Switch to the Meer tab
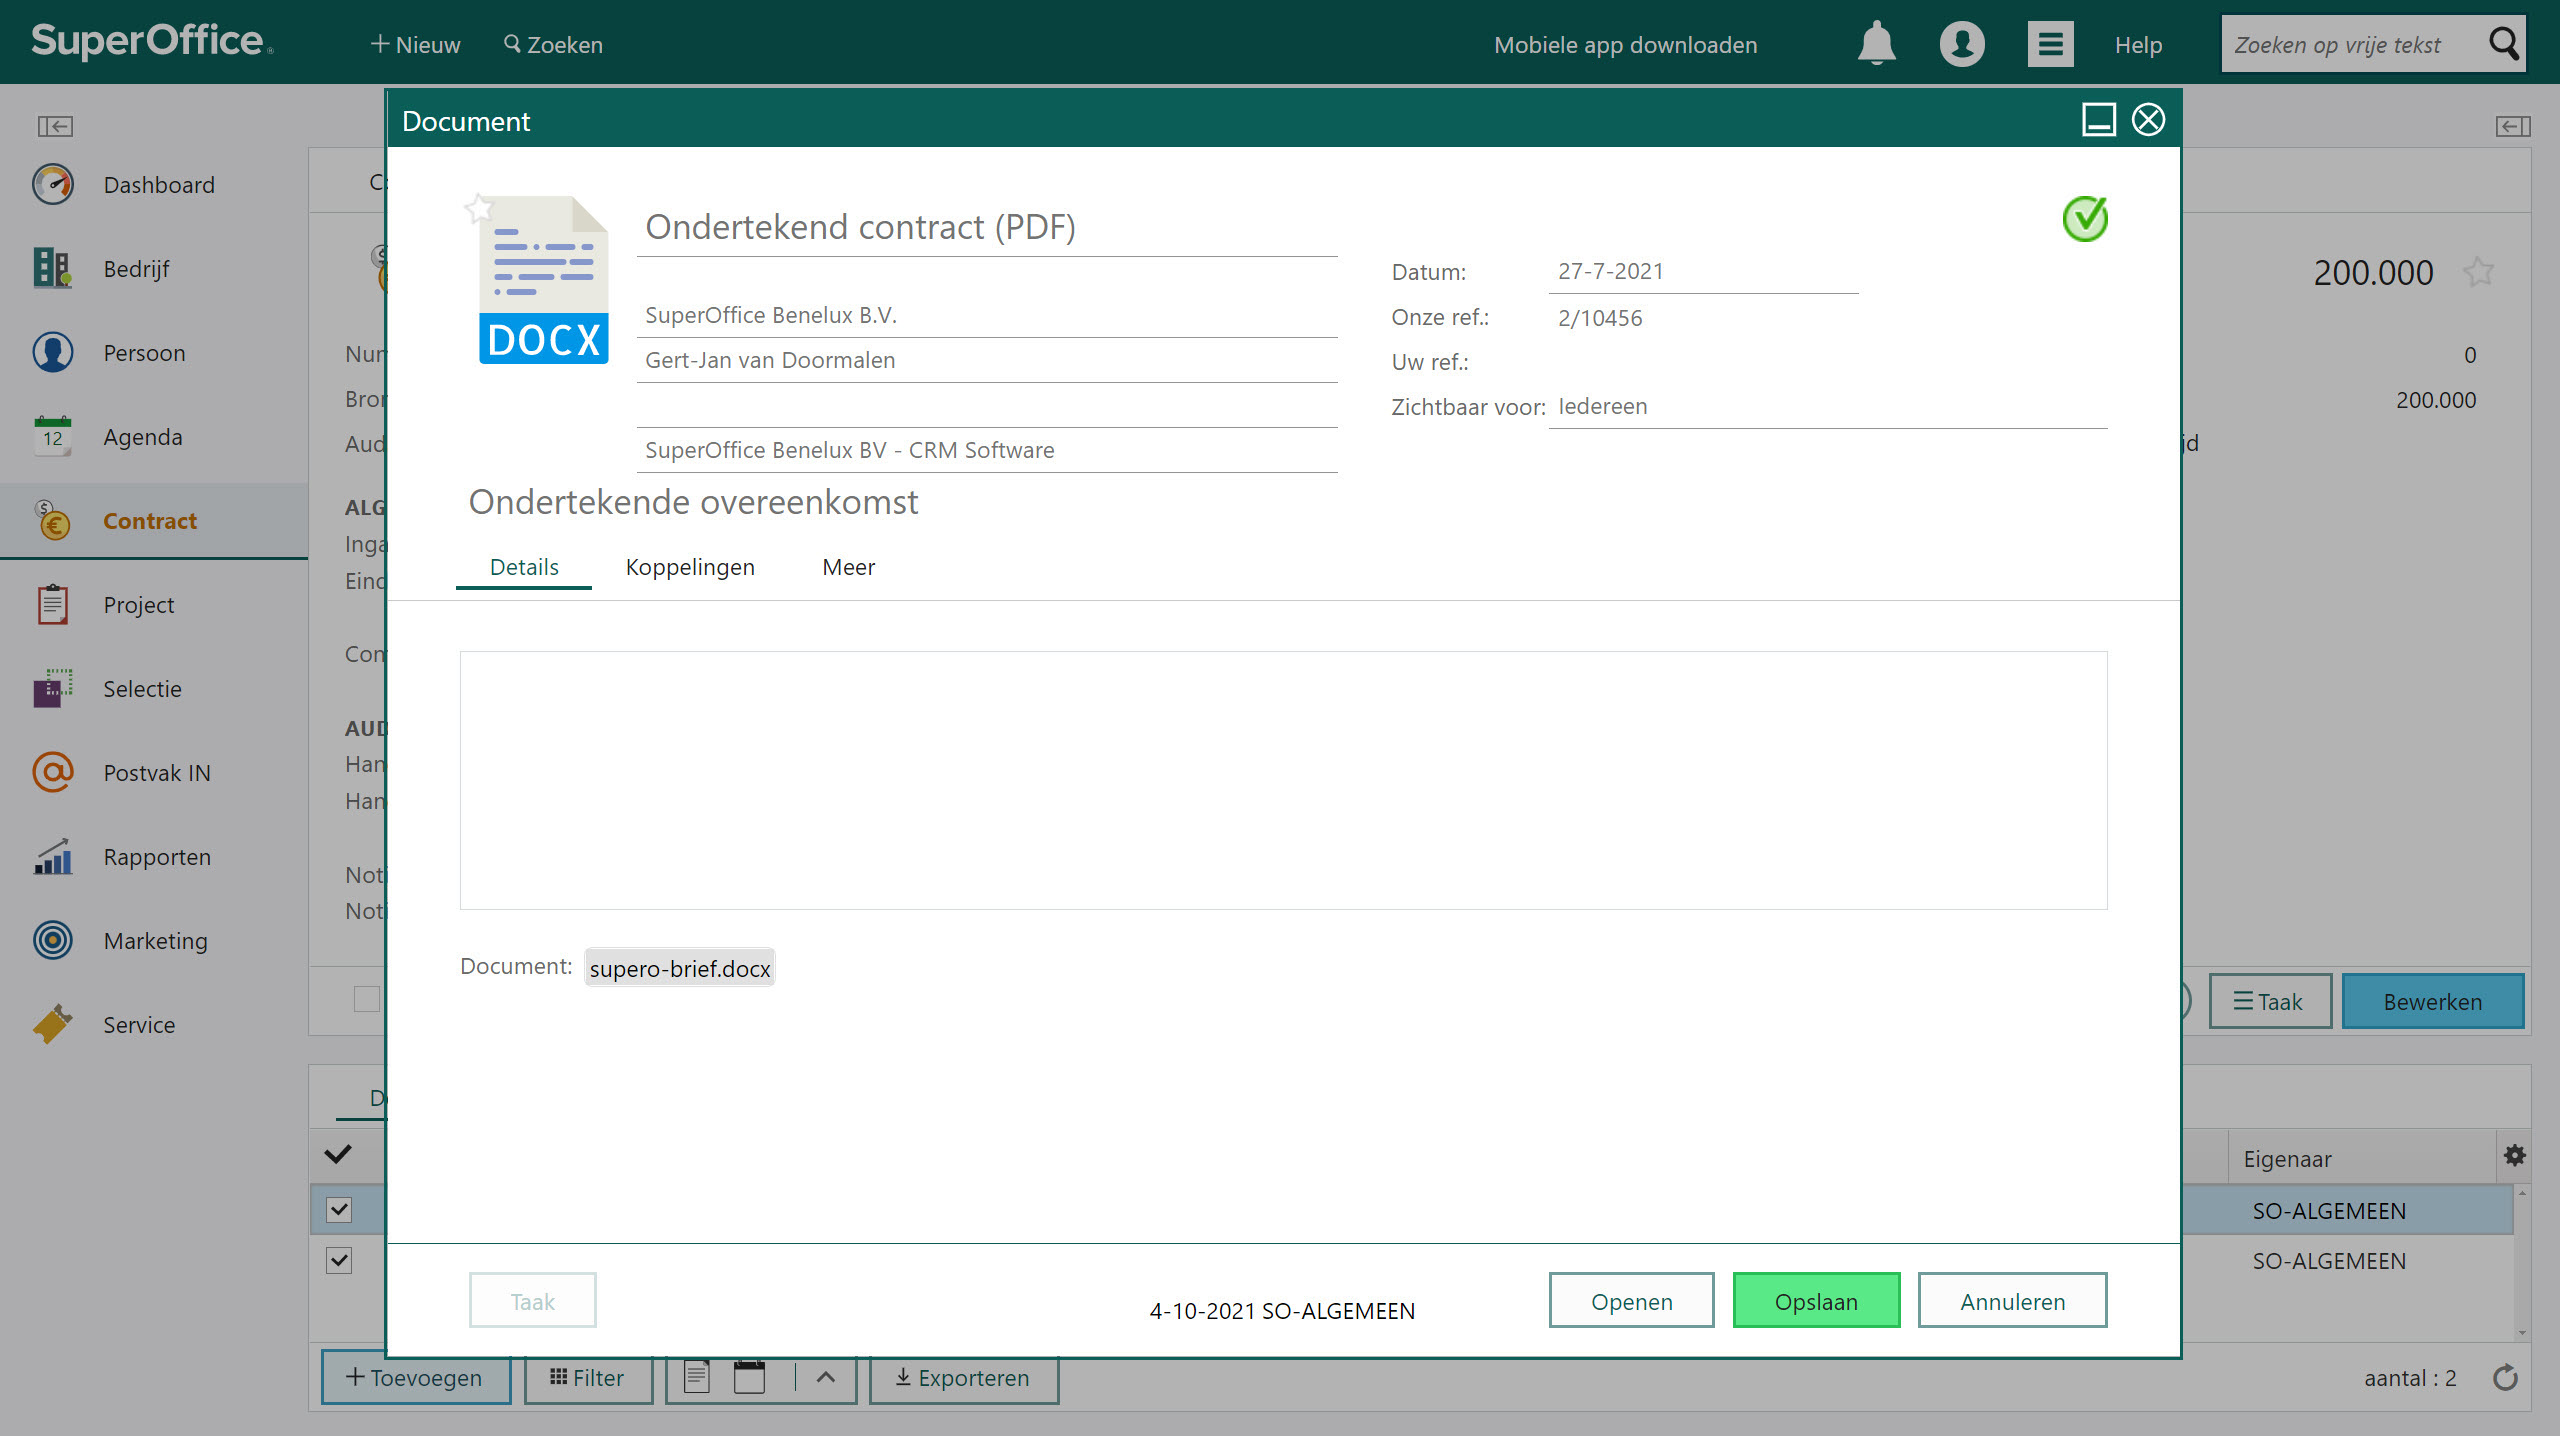 [x=848, y=567]
